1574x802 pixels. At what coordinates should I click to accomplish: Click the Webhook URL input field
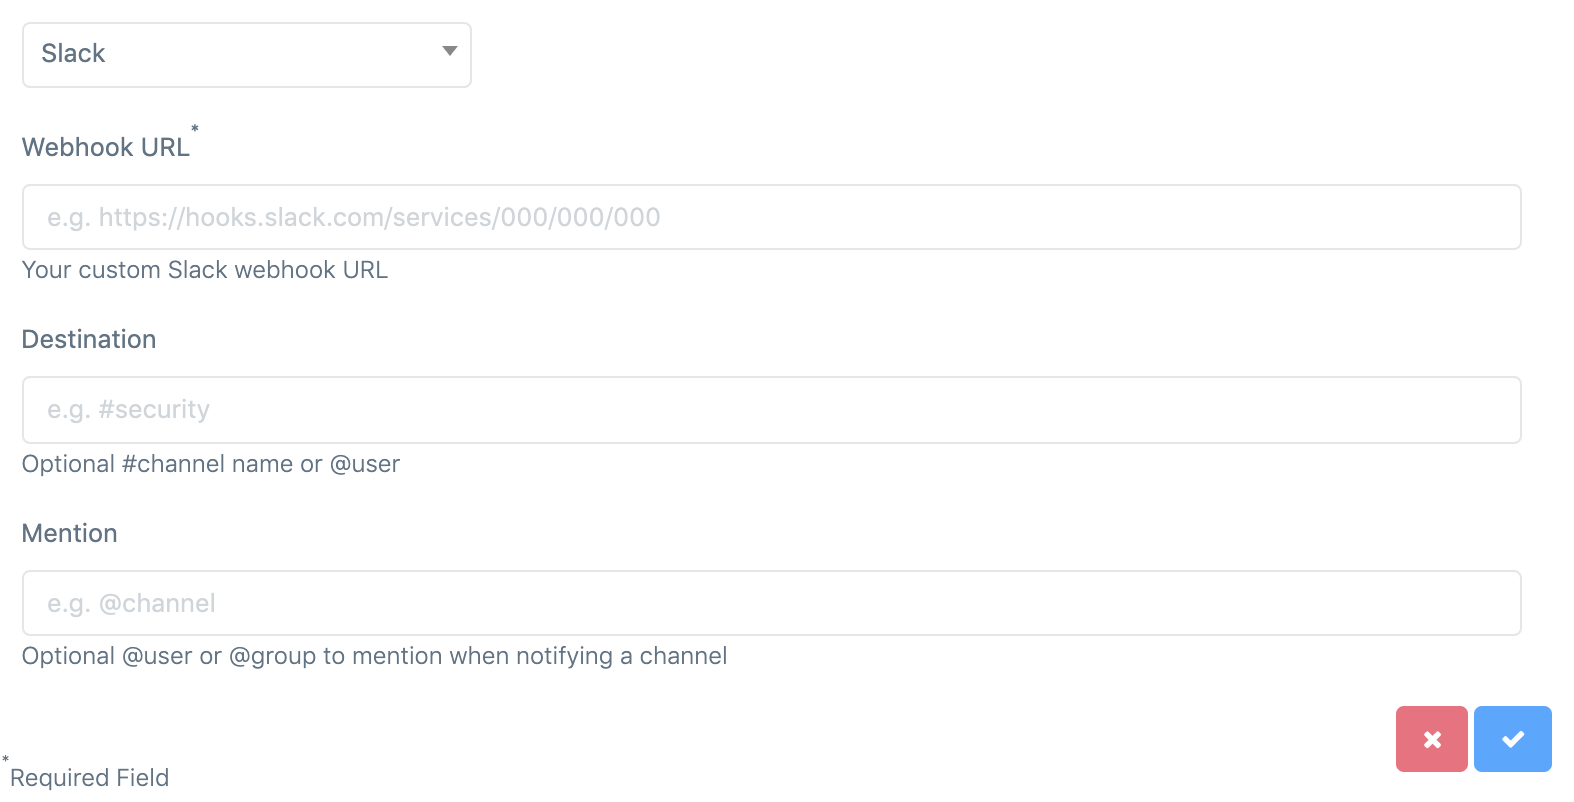772,217
